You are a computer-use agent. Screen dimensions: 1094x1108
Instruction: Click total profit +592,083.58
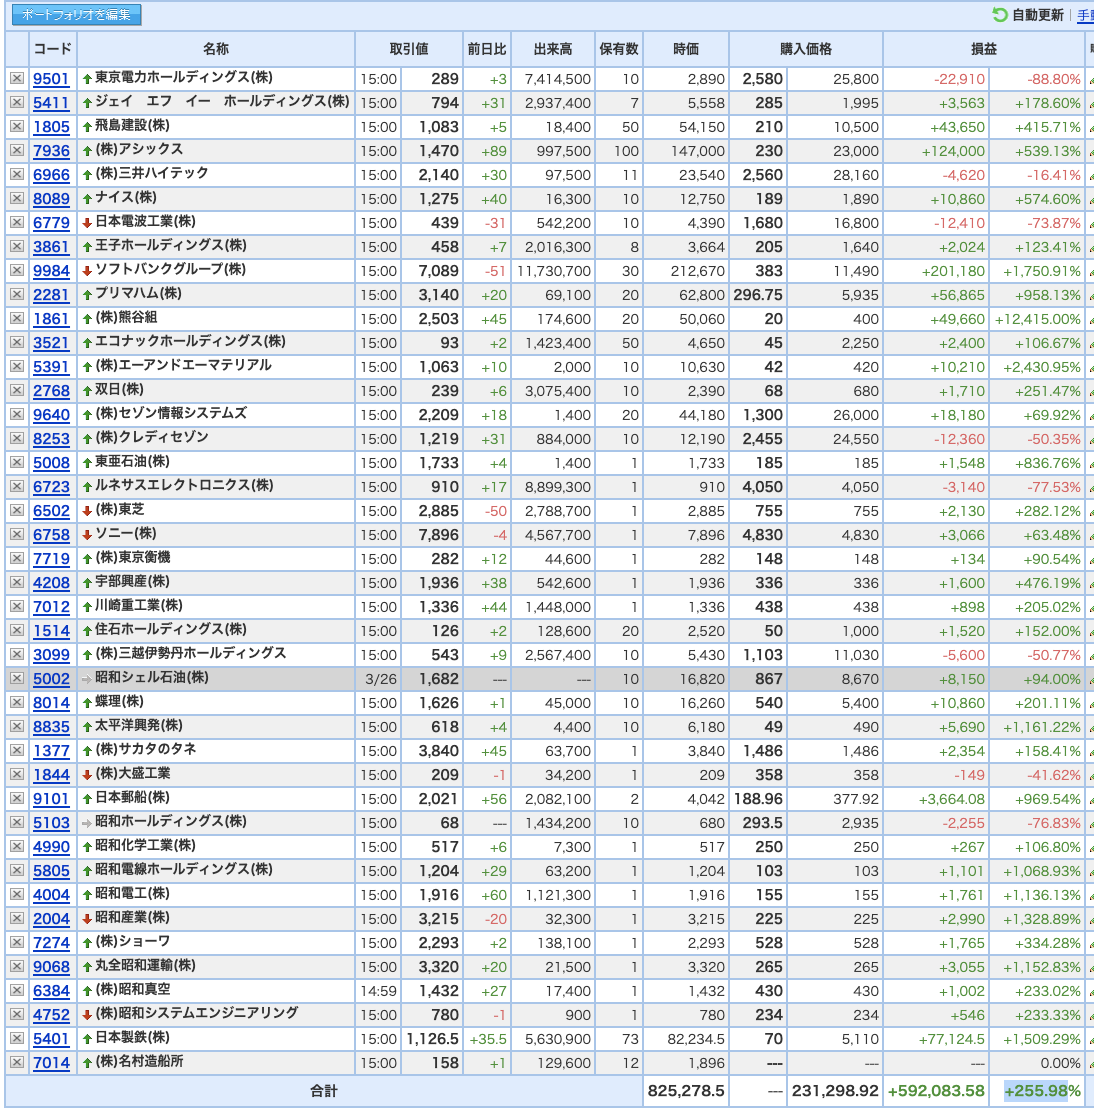tap(936, 1091)
